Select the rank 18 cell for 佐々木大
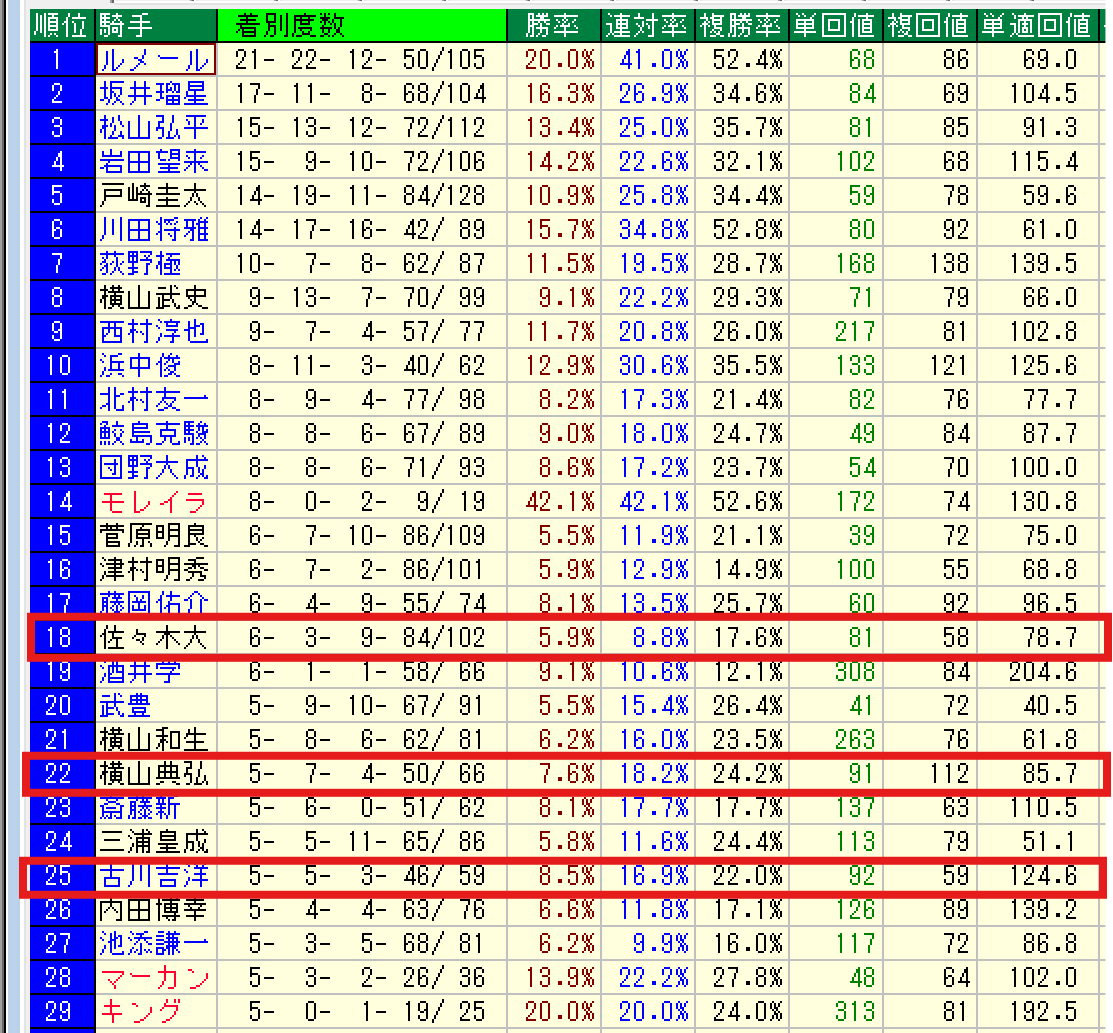This screenshot has width=1113, height=1033. point(59,638)
